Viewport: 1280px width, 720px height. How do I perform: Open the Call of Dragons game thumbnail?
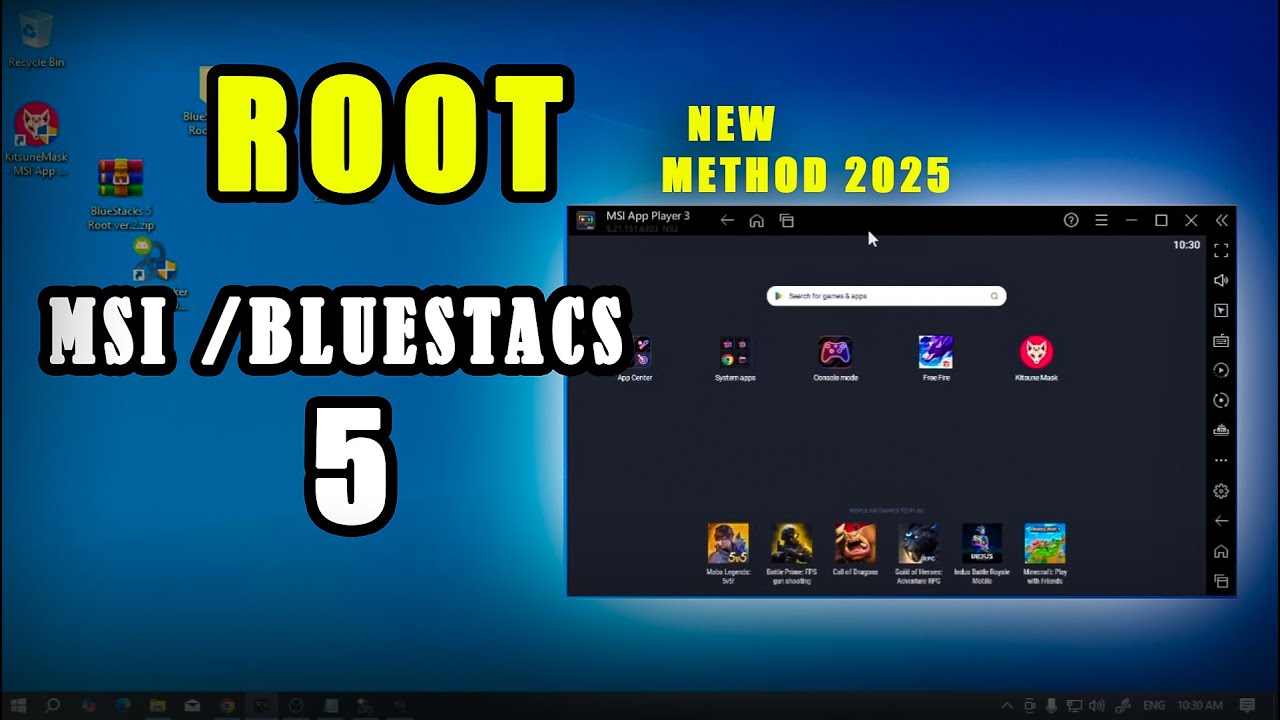tap(855, 543)
